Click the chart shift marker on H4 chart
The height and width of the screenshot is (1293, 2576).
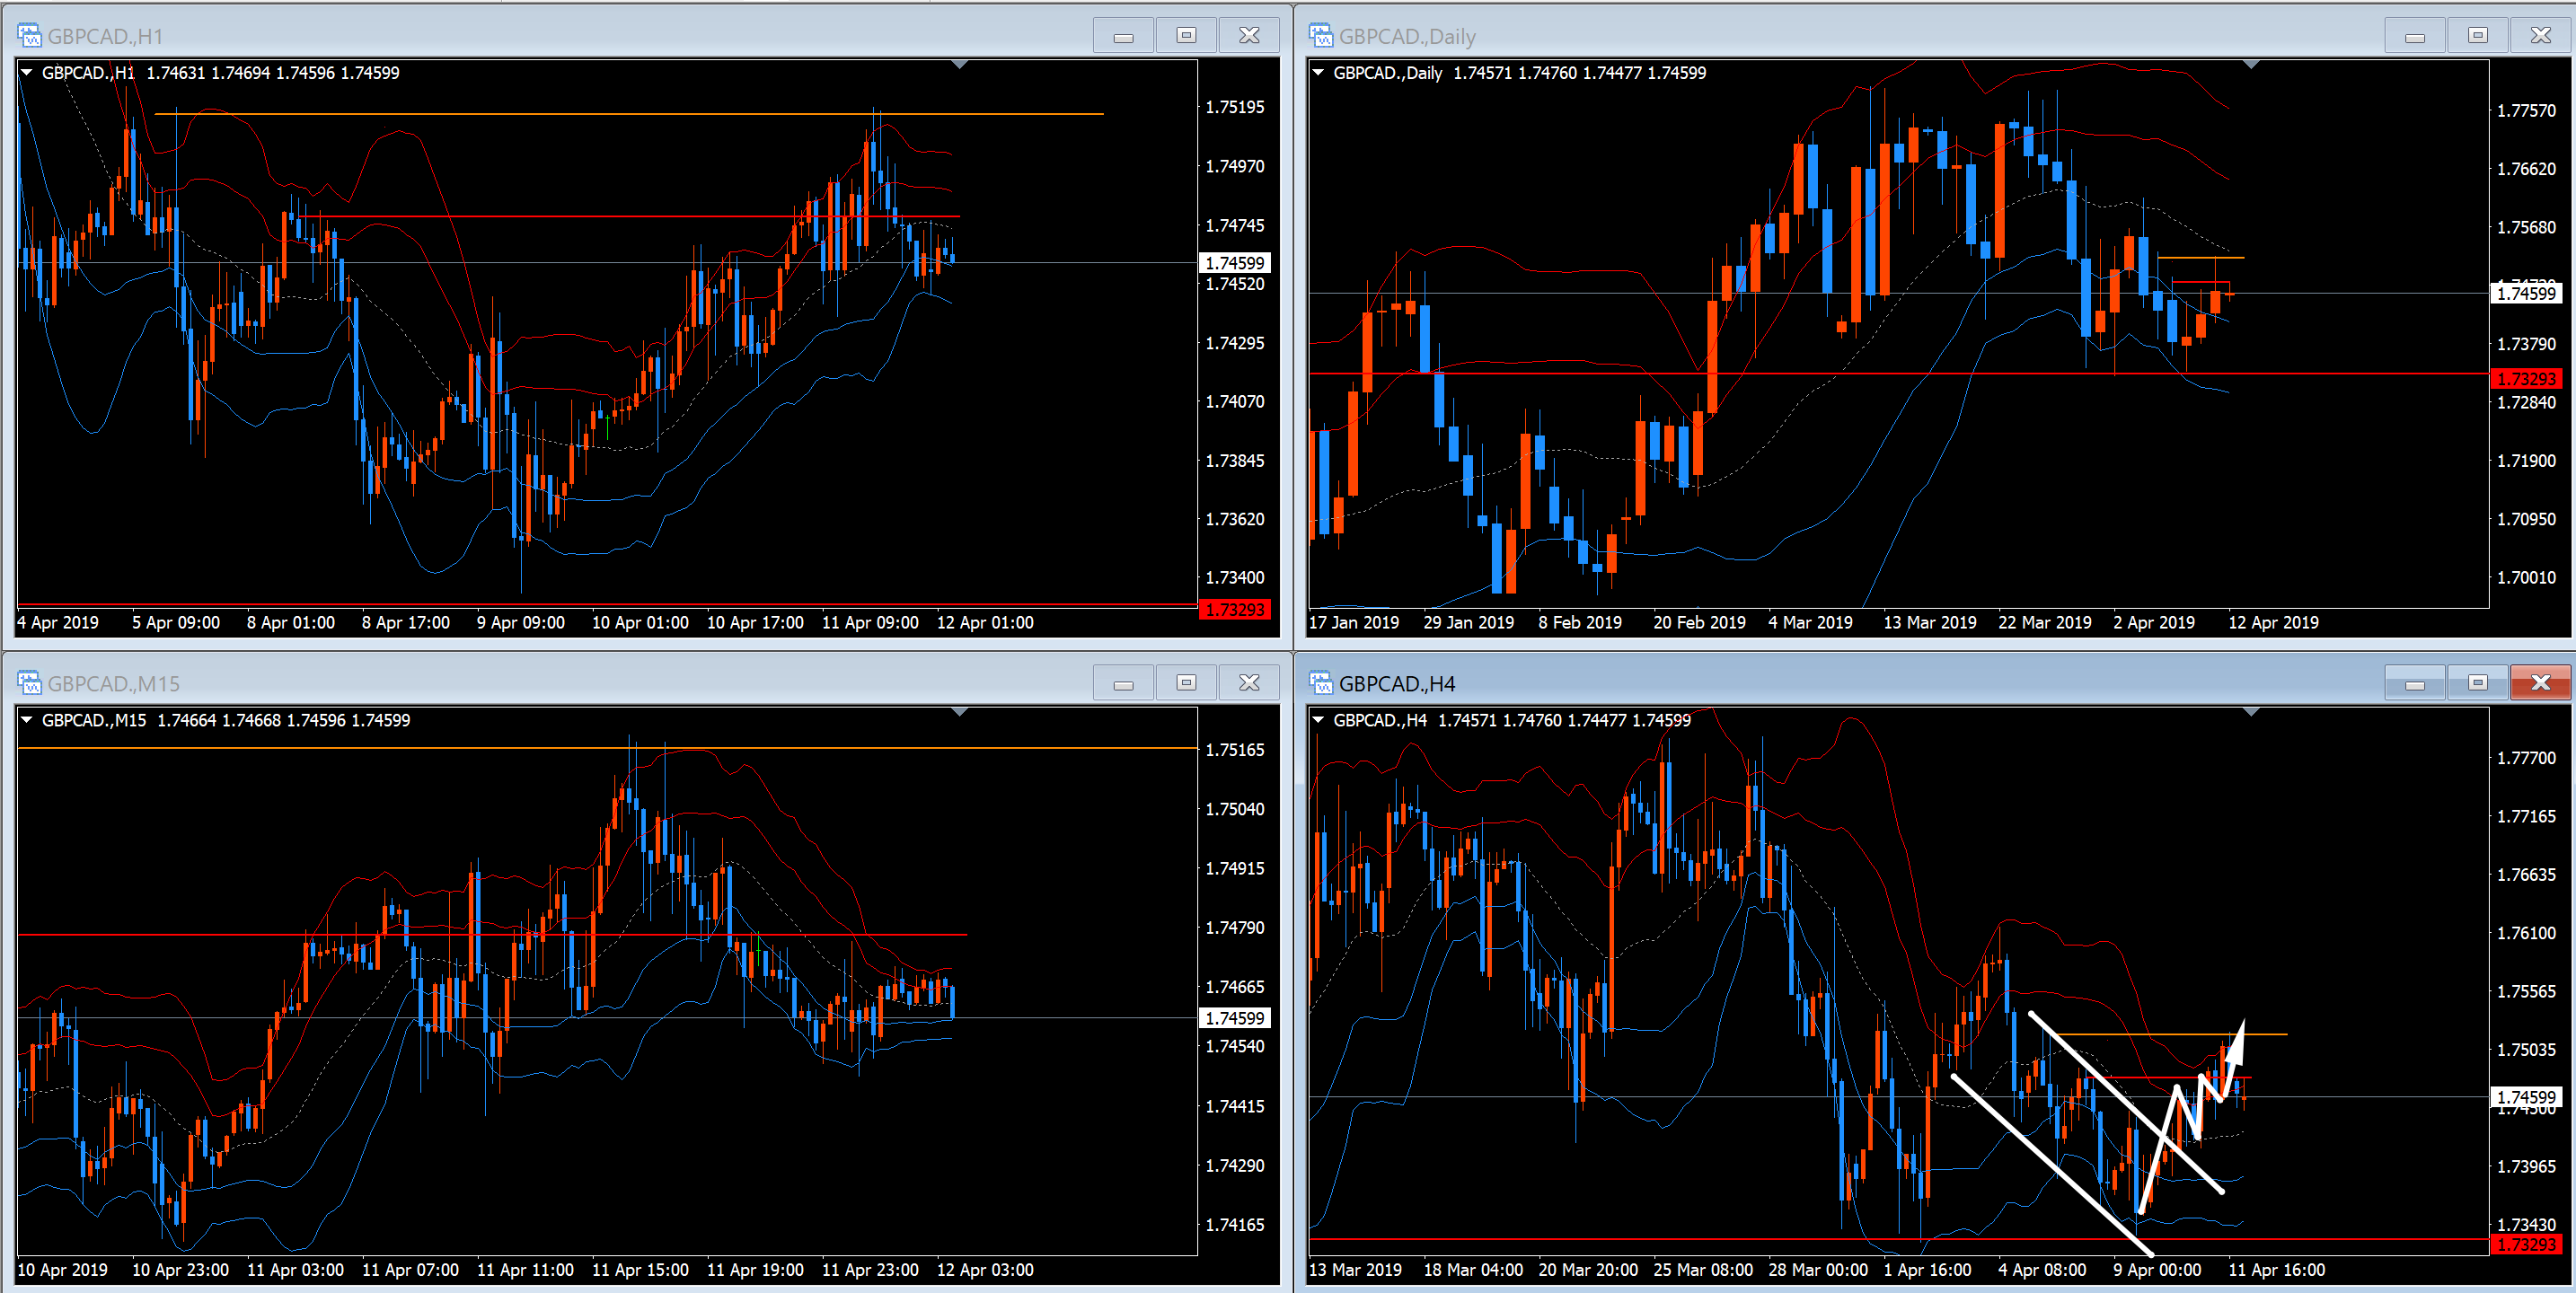(x=2251, y=712)
